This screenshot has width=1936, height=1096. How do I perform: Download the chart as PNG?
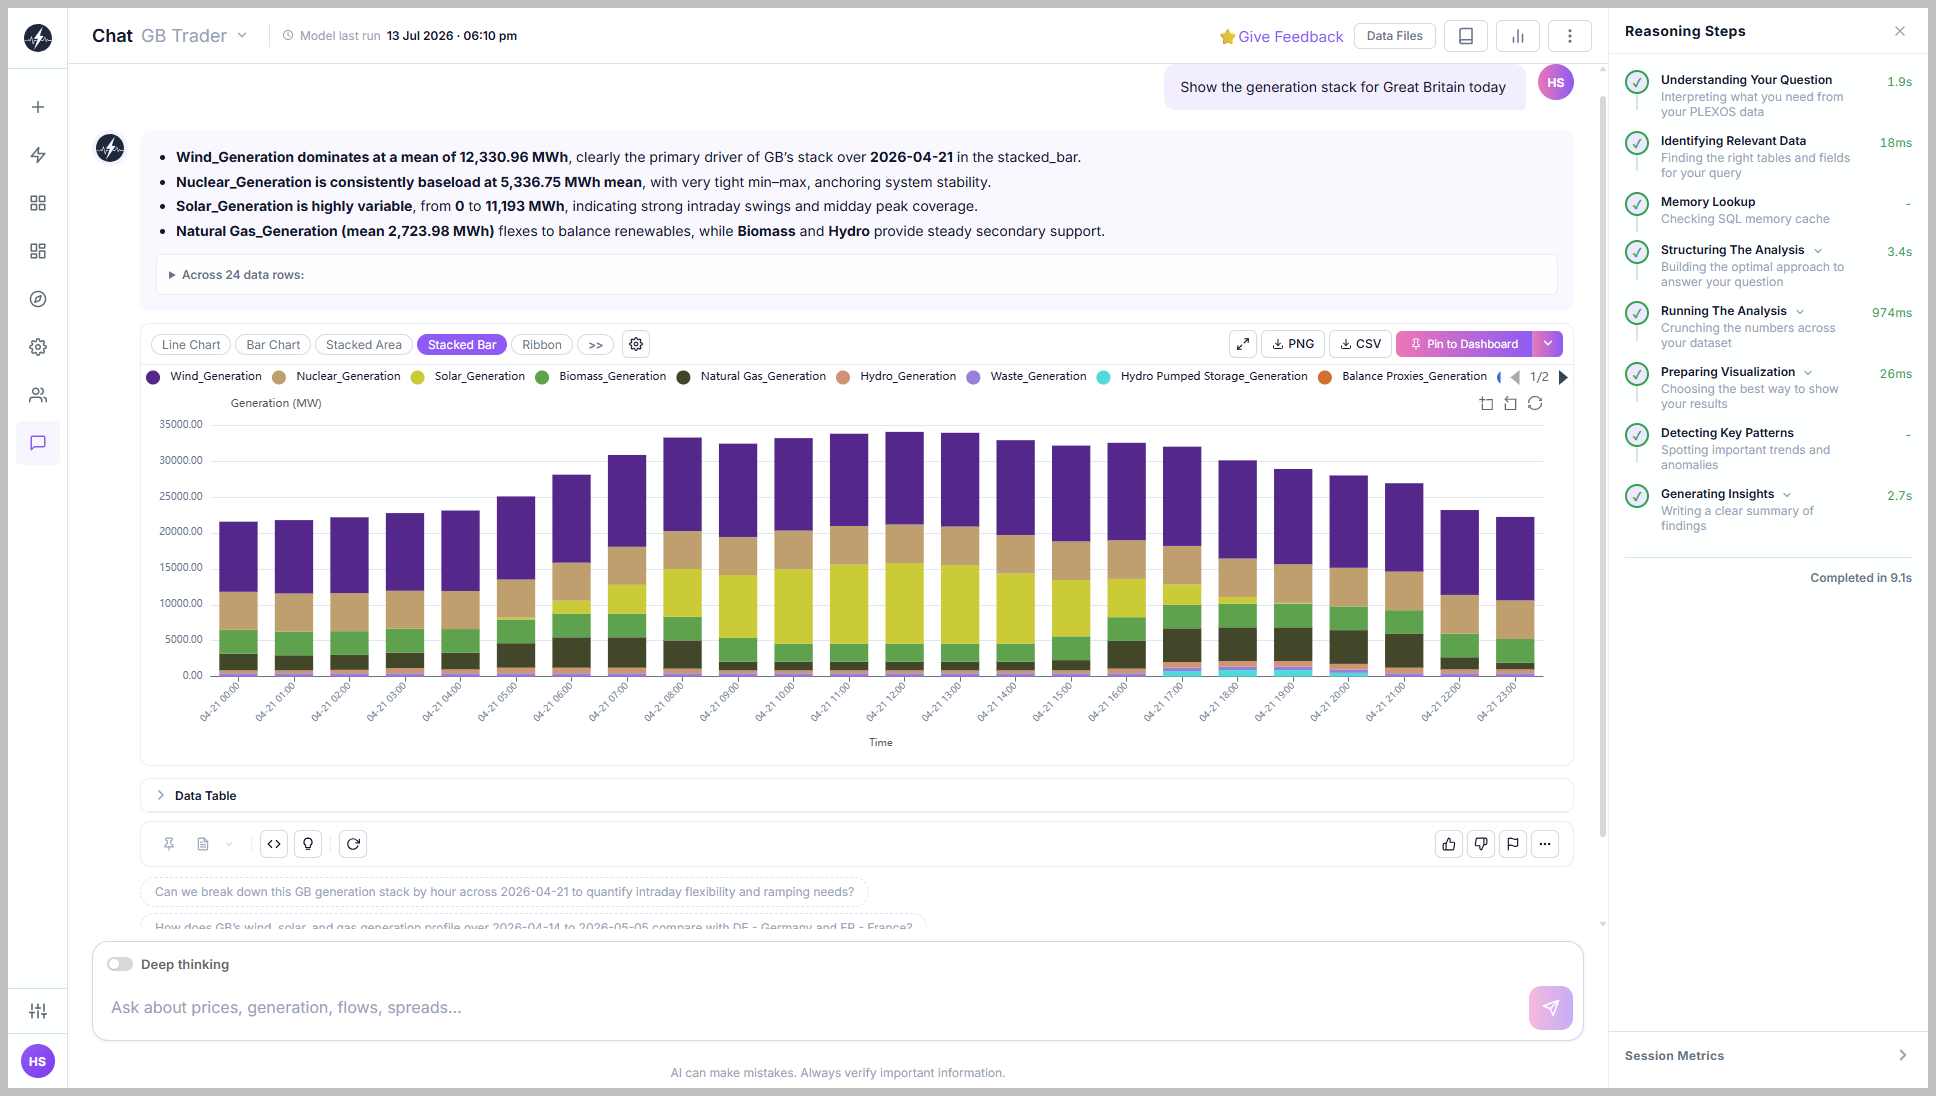[1293, 344]
